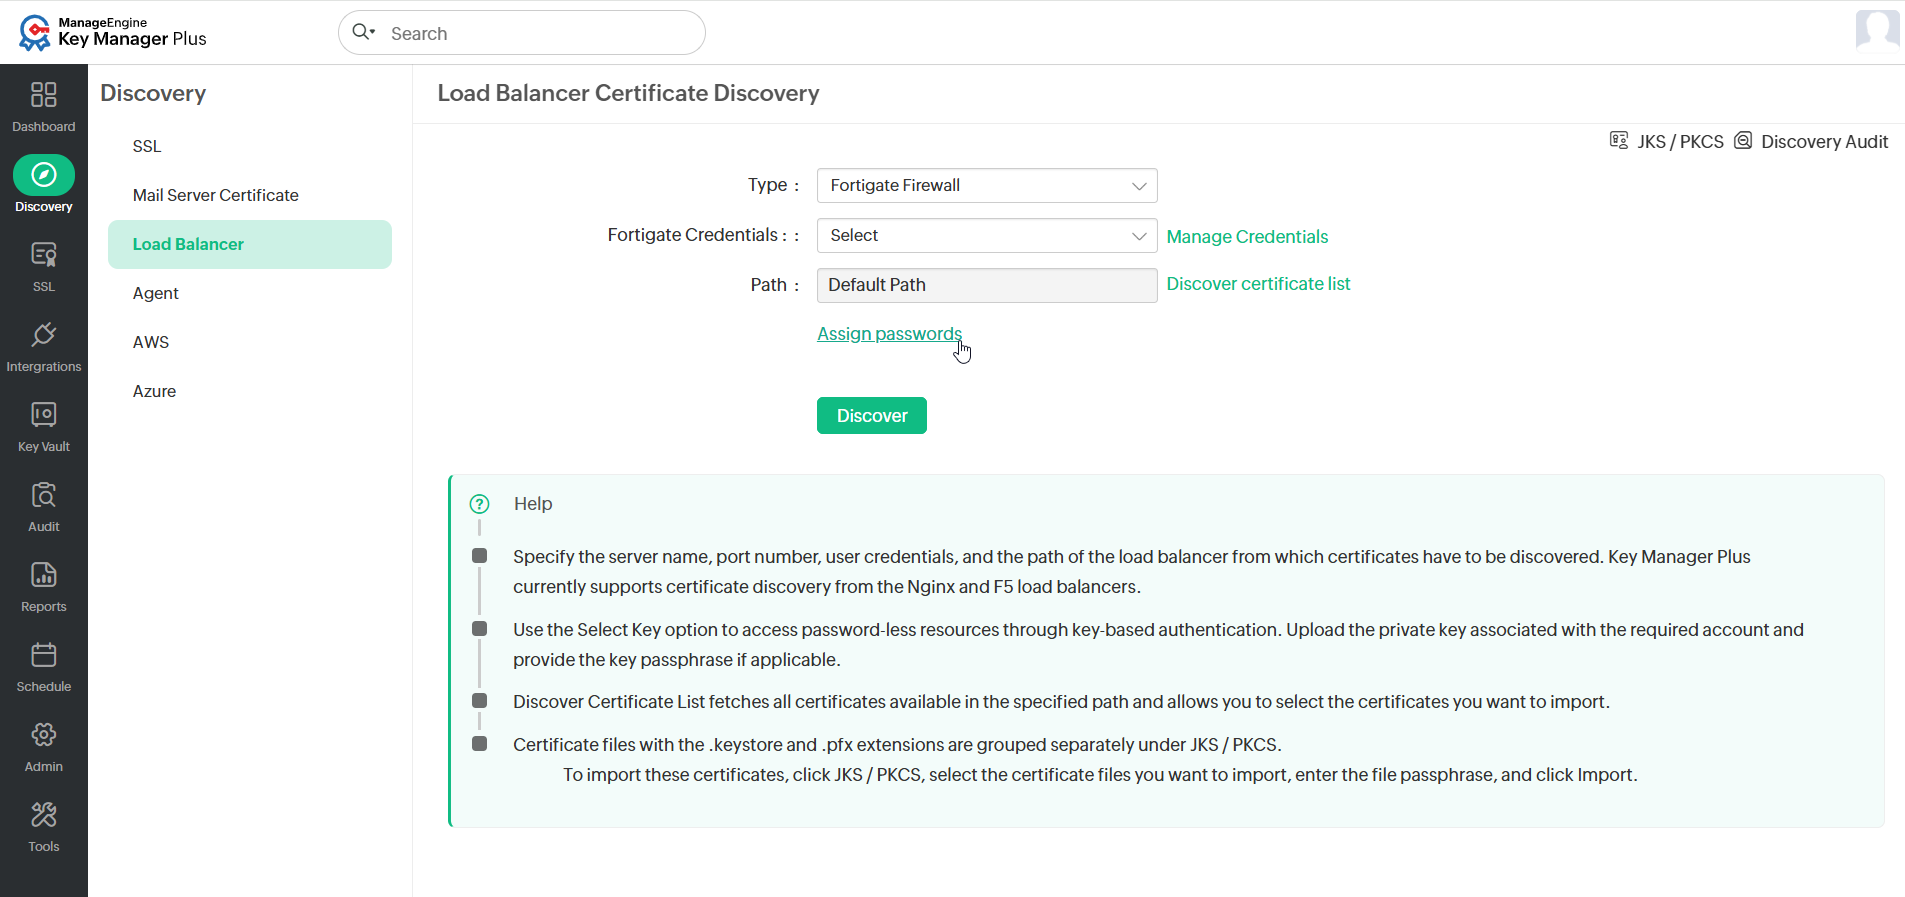
Task: Click the ManageEngine Key Manager Plus logo
Action: [112, 32]
